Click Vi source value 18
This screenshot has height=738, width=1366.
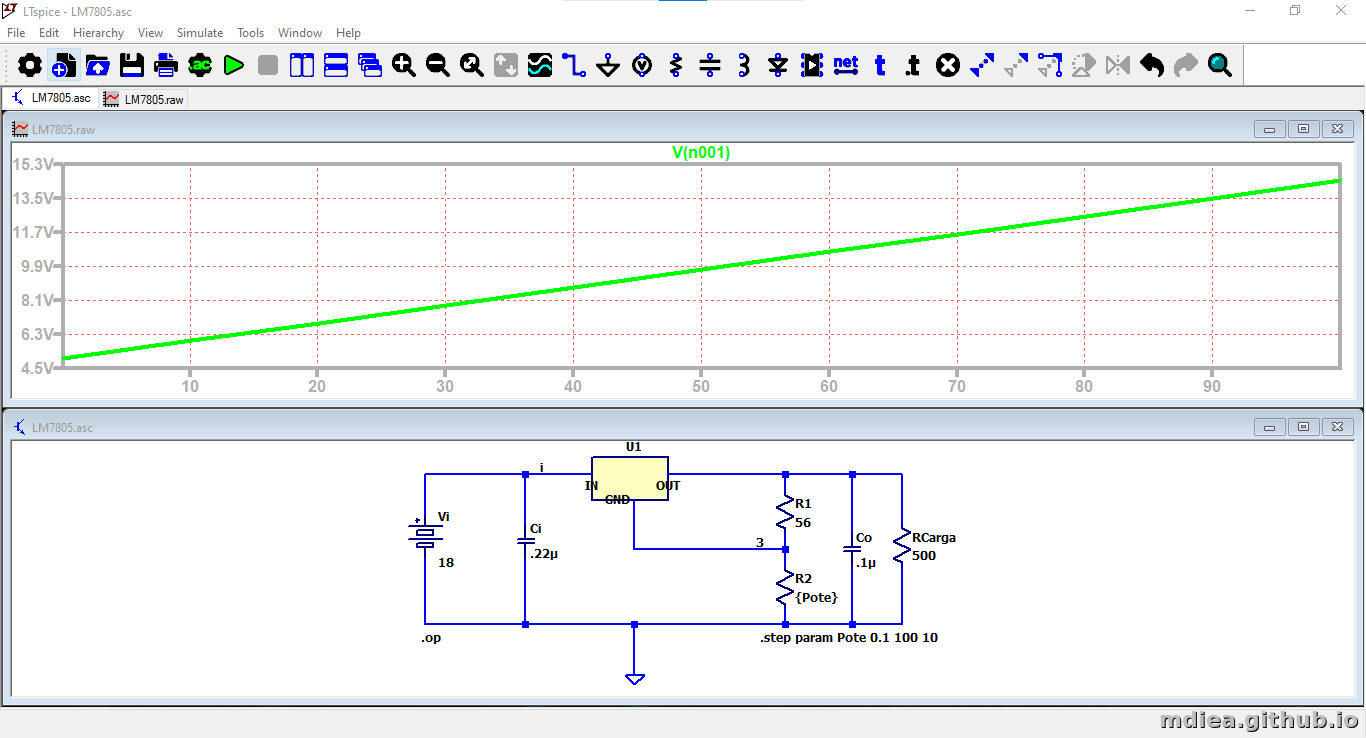click(446, 563)
